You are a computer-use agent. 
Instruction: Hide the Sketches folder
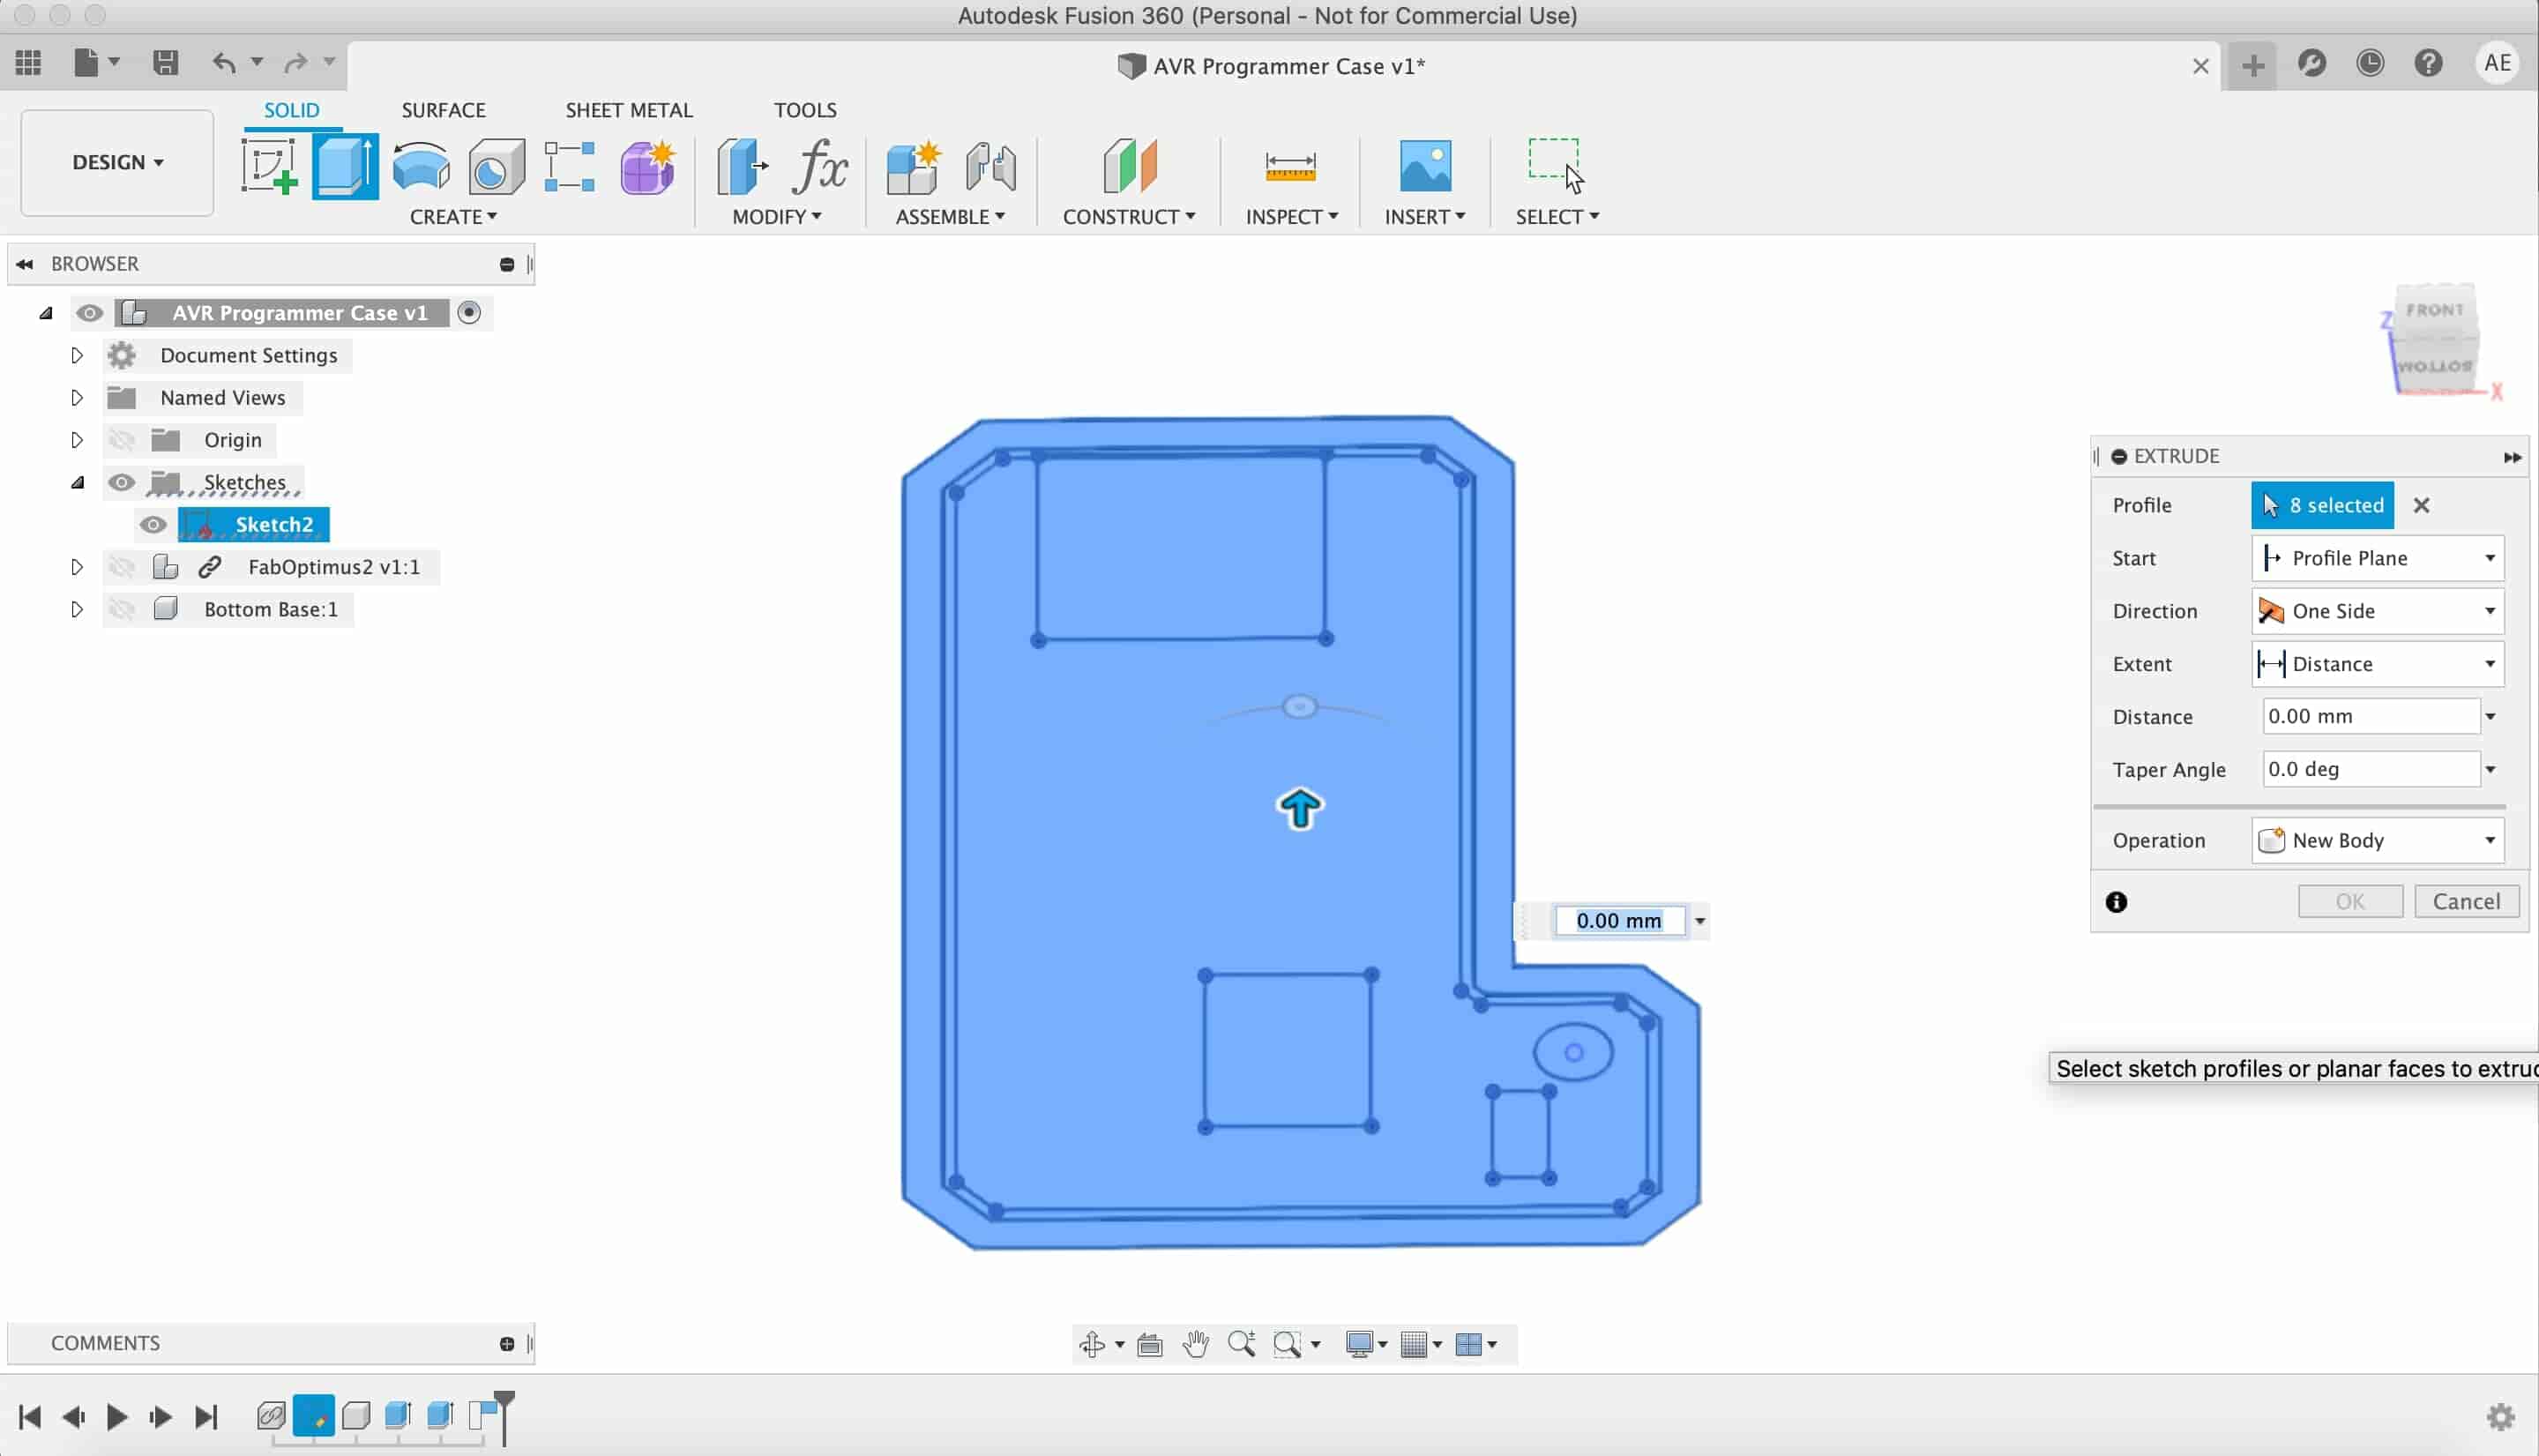tap(121, 482)
